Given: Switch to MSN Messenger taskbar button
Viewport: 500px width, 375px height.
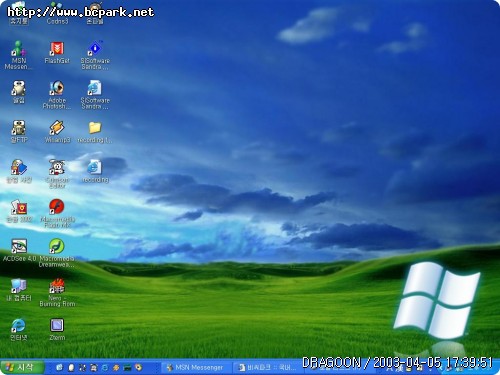Looking at the screenshot, I should tap(196, 368).
